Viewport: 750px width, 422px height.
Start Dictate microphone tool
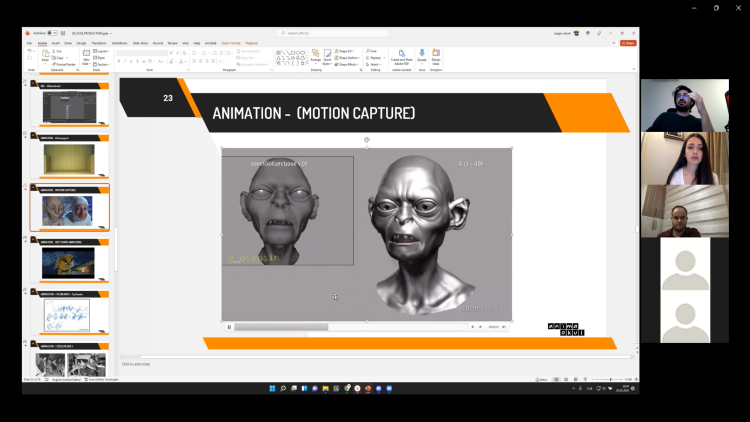tap(422, 56)
